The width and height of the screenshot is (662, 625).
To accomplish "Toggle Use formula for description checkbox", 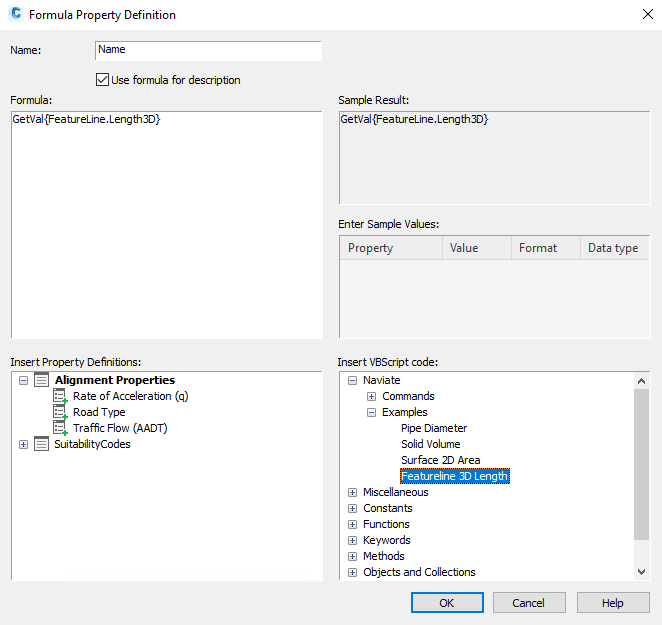I will pyautogui.click(x=103, y=80).
